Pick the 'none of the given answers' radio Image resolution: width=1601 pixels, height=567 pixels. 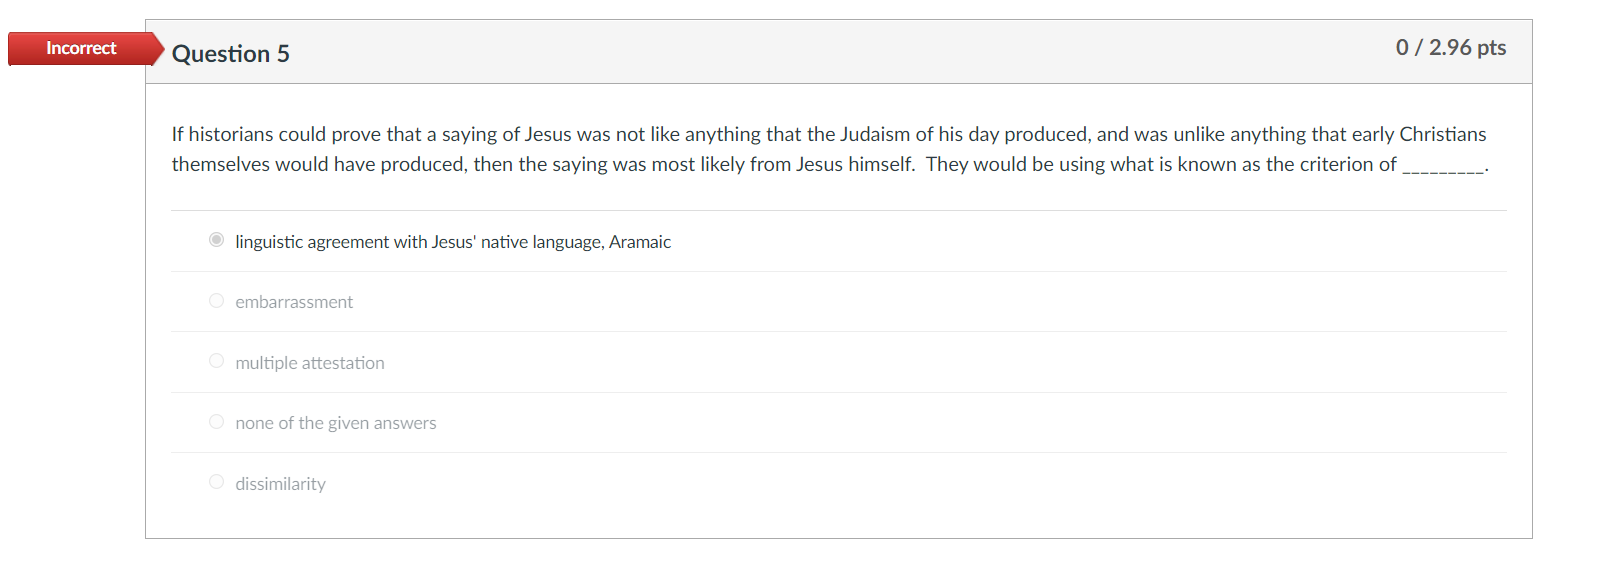click(216, 422)
